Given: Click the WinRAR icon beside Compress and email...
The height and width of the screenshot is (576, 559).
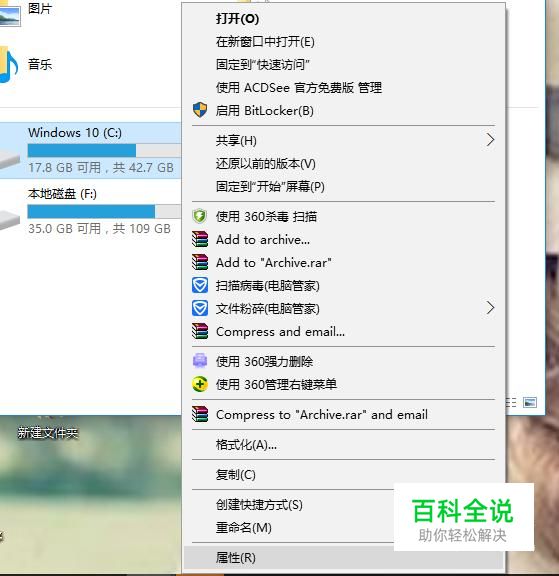Looking at the screenshot, I should pos(200,331).
